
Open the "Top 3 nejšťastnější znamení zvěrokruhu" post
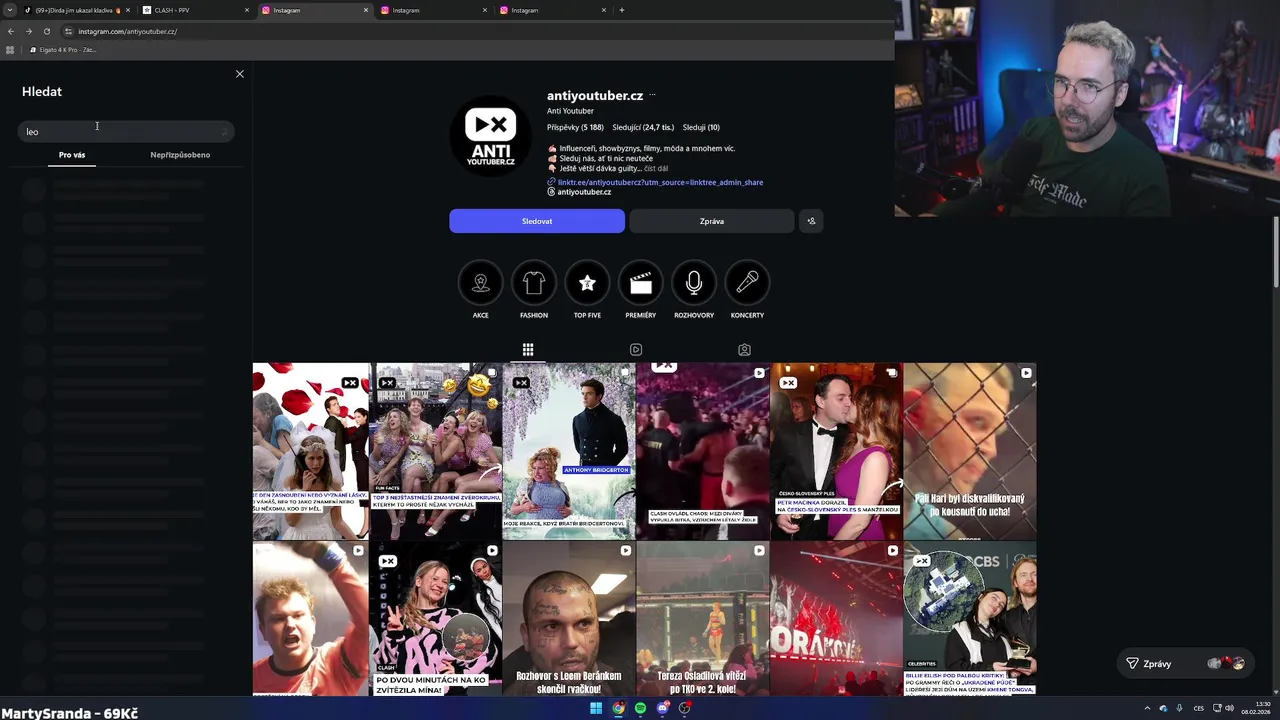click(436, 451)
